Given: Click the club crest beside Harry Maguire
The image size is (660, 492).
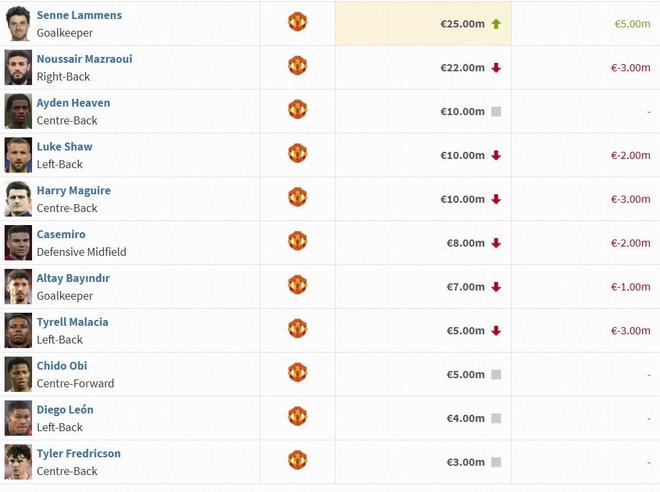Looking at the screenshot, I should coord(297,197).
